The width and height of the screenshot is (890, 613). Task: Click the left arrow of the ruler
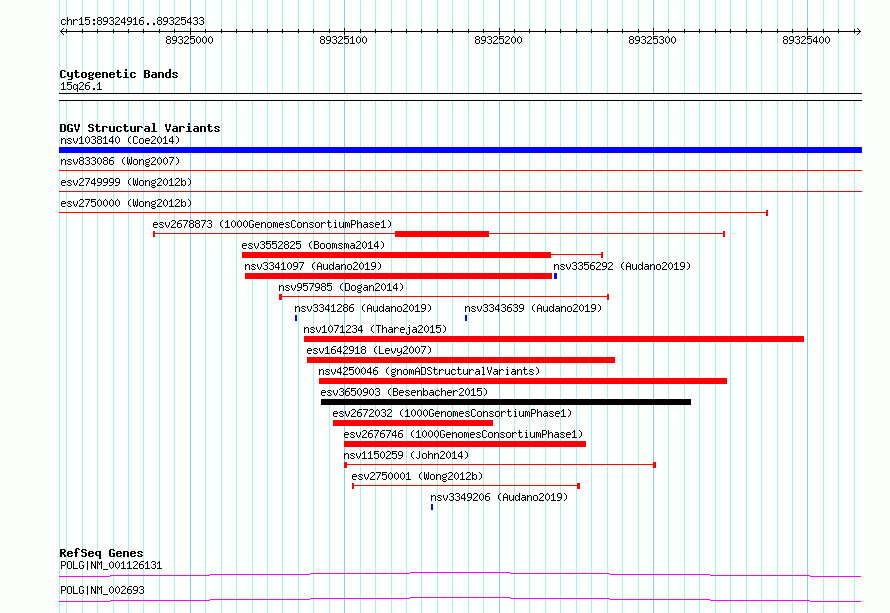(x=62, y=32)
